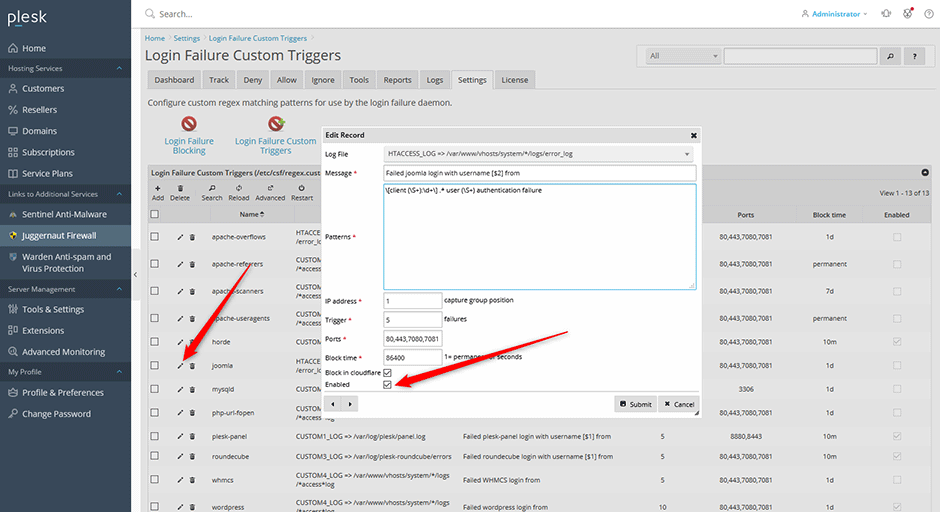Toggle Block in cloudflare checkbox
Image resolution: width=940 pixels, height=512 pixels.
click(387, 372)
